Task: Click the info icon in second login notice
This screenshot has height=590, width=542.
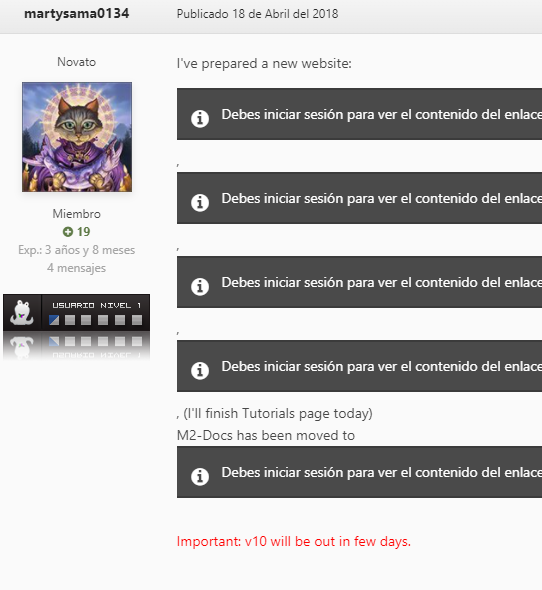Action: pos(200,202)
